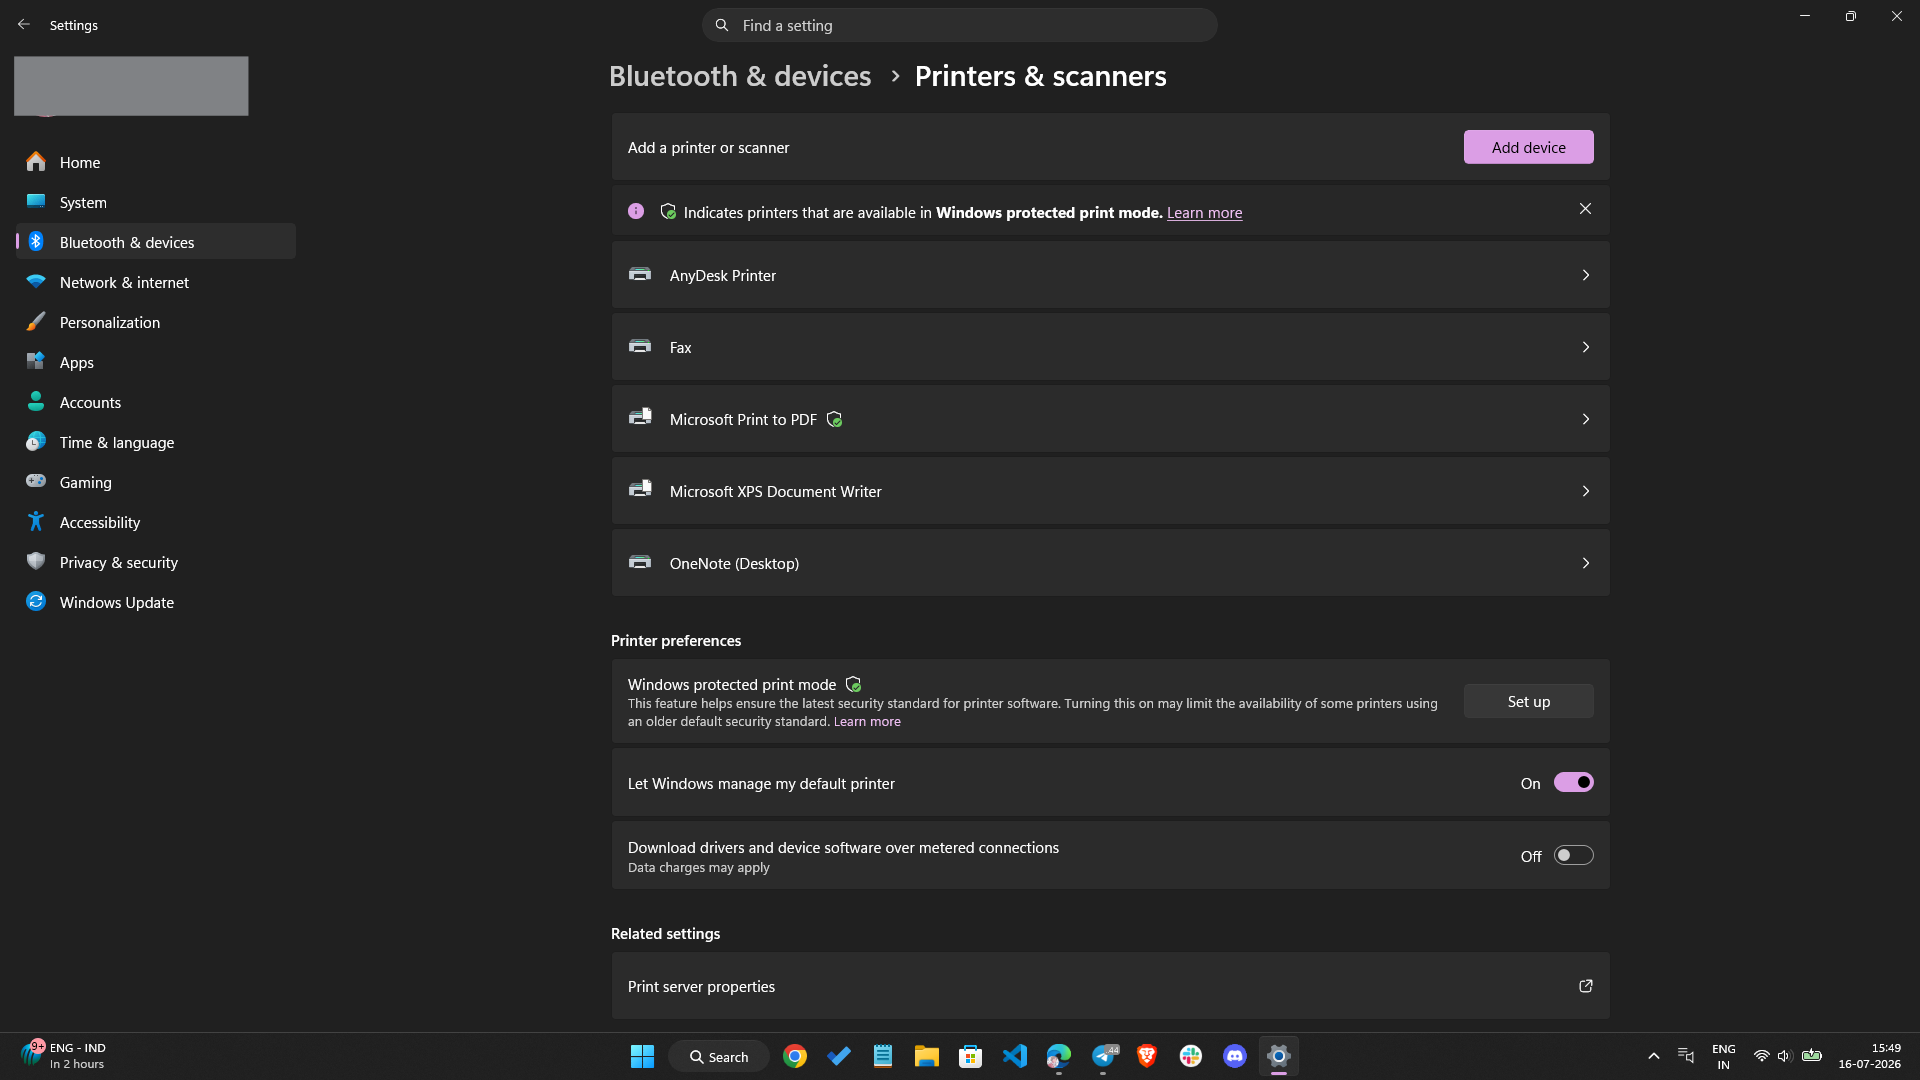Click the purple info icon in banner
This screenshot has height=1080, width=1920.
(636, 211)
